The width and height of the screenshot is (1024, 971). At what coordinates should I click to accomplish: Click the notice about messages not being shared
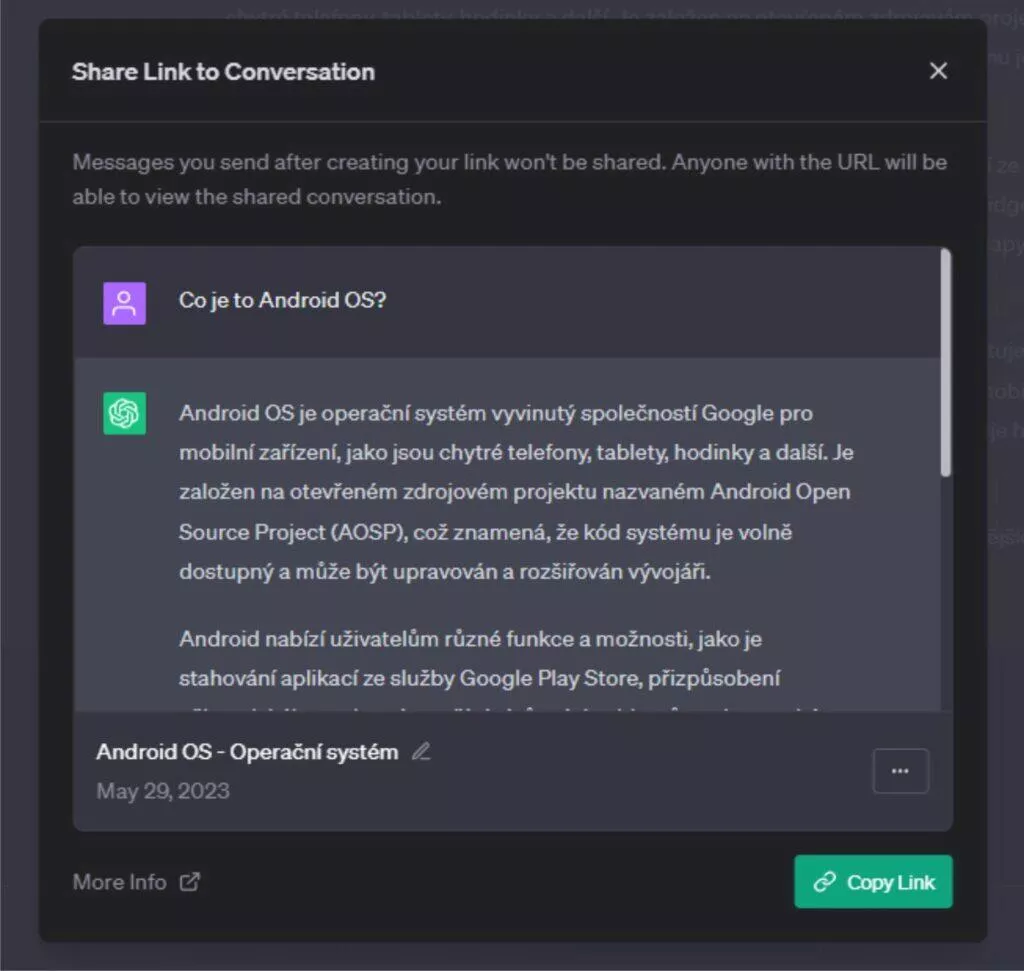tap(509, 179)
